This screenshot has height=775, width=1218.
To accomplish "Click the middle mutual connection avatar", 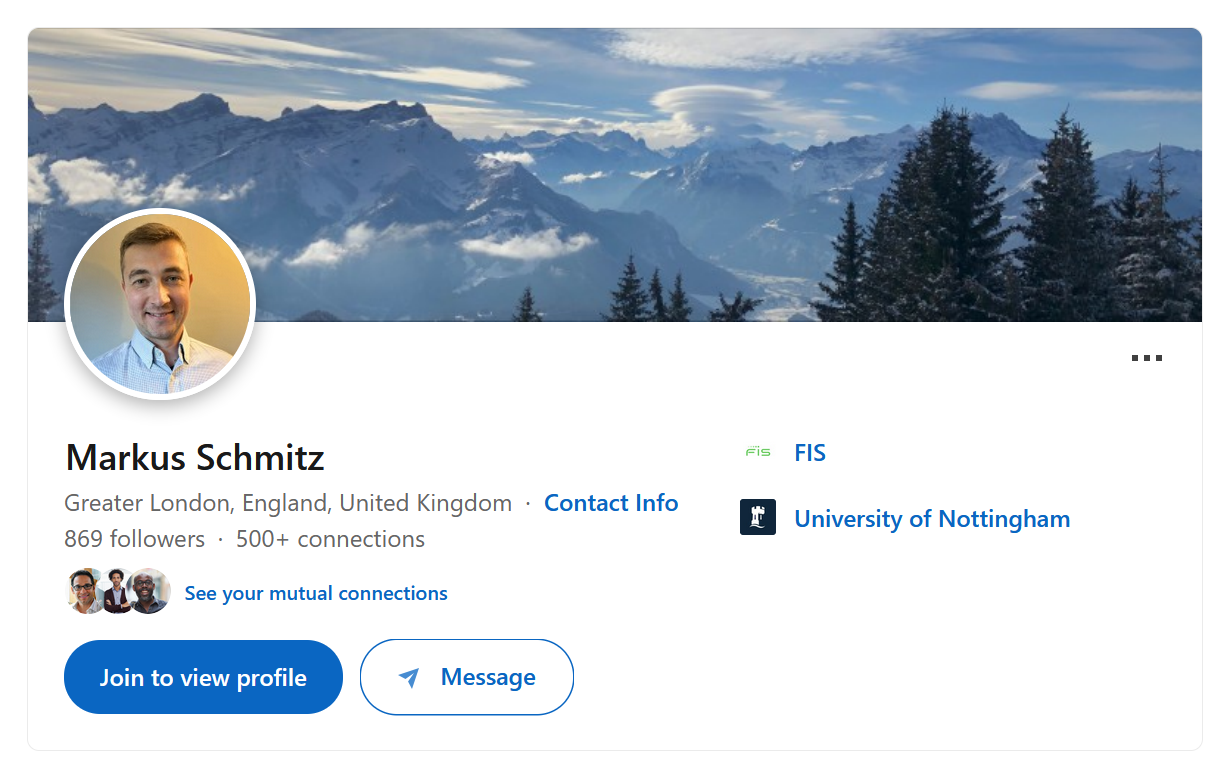I will tap(118, 591).
